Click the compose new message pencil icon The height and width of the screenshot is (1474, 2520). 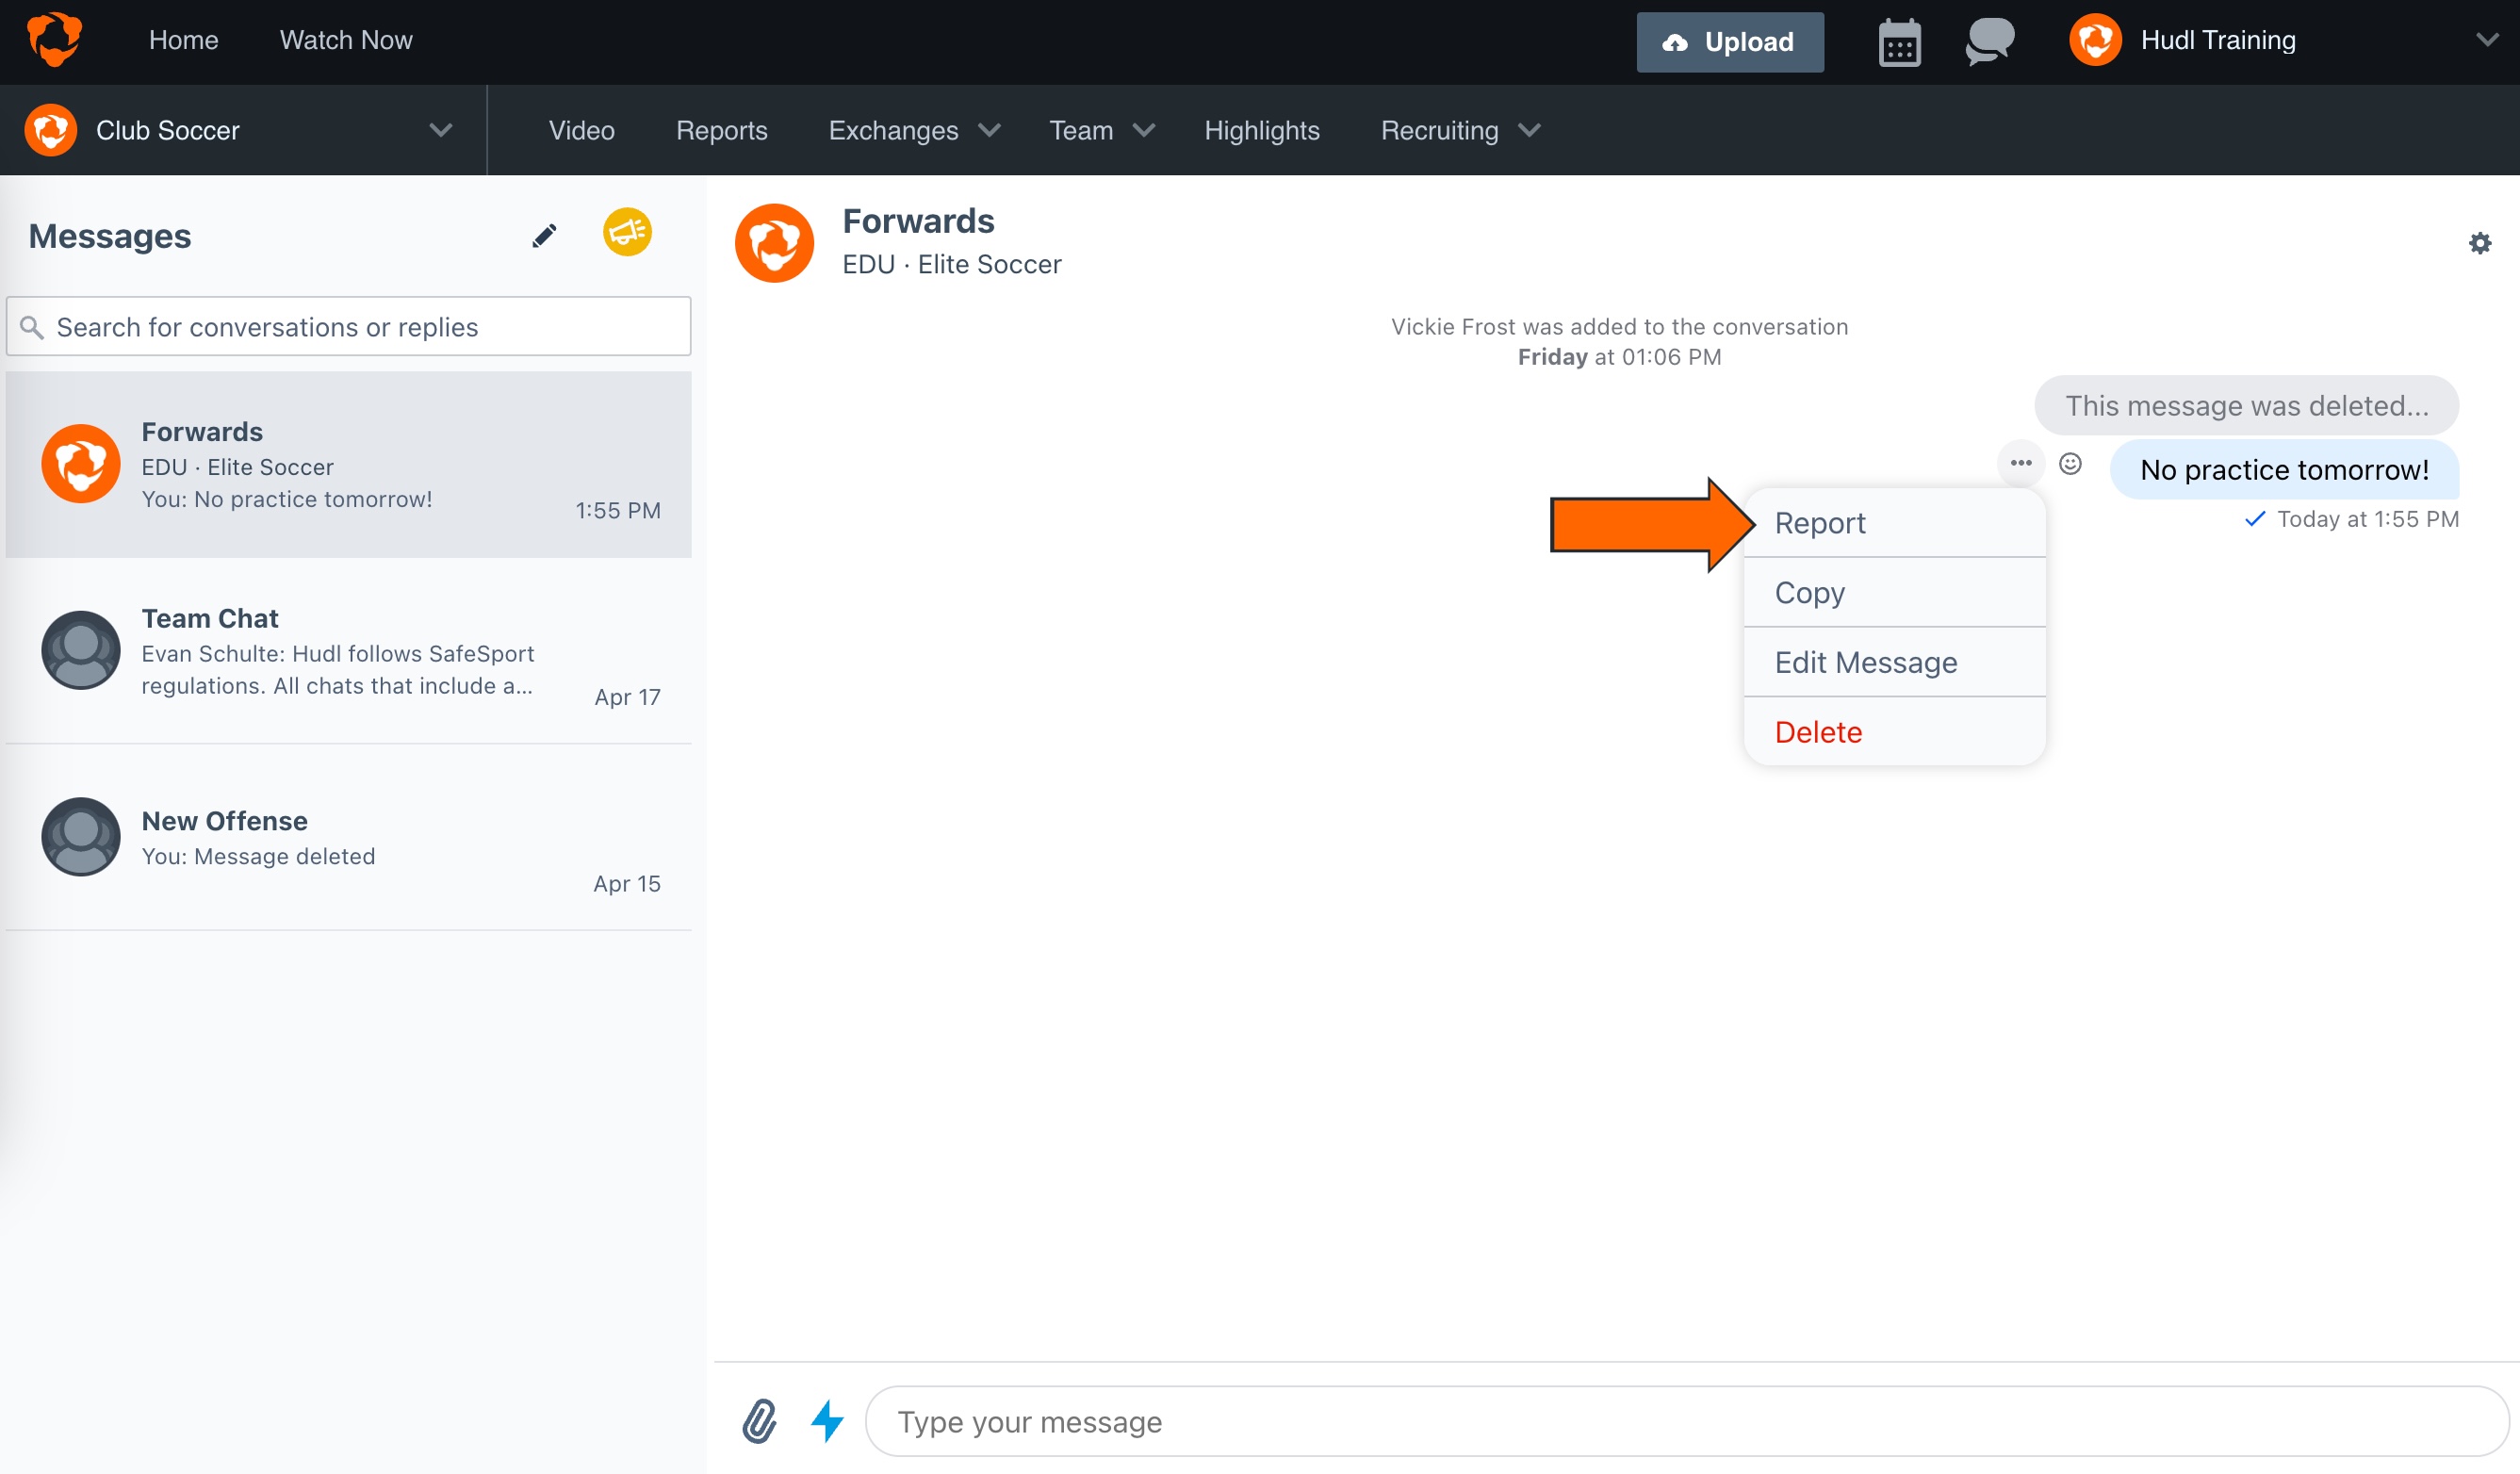(544, 236)
